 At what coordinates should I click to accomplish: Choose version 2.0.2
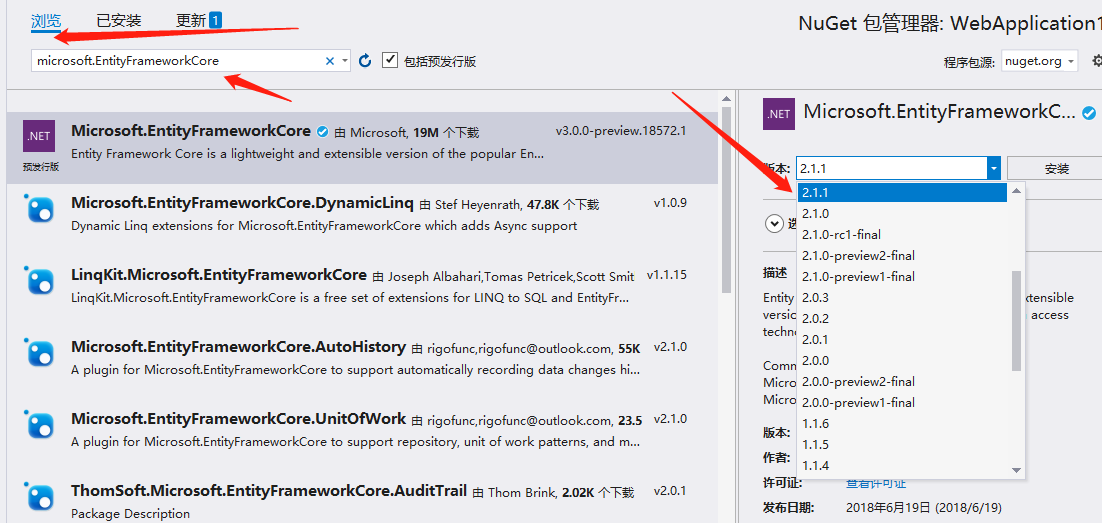click(903, 318)
